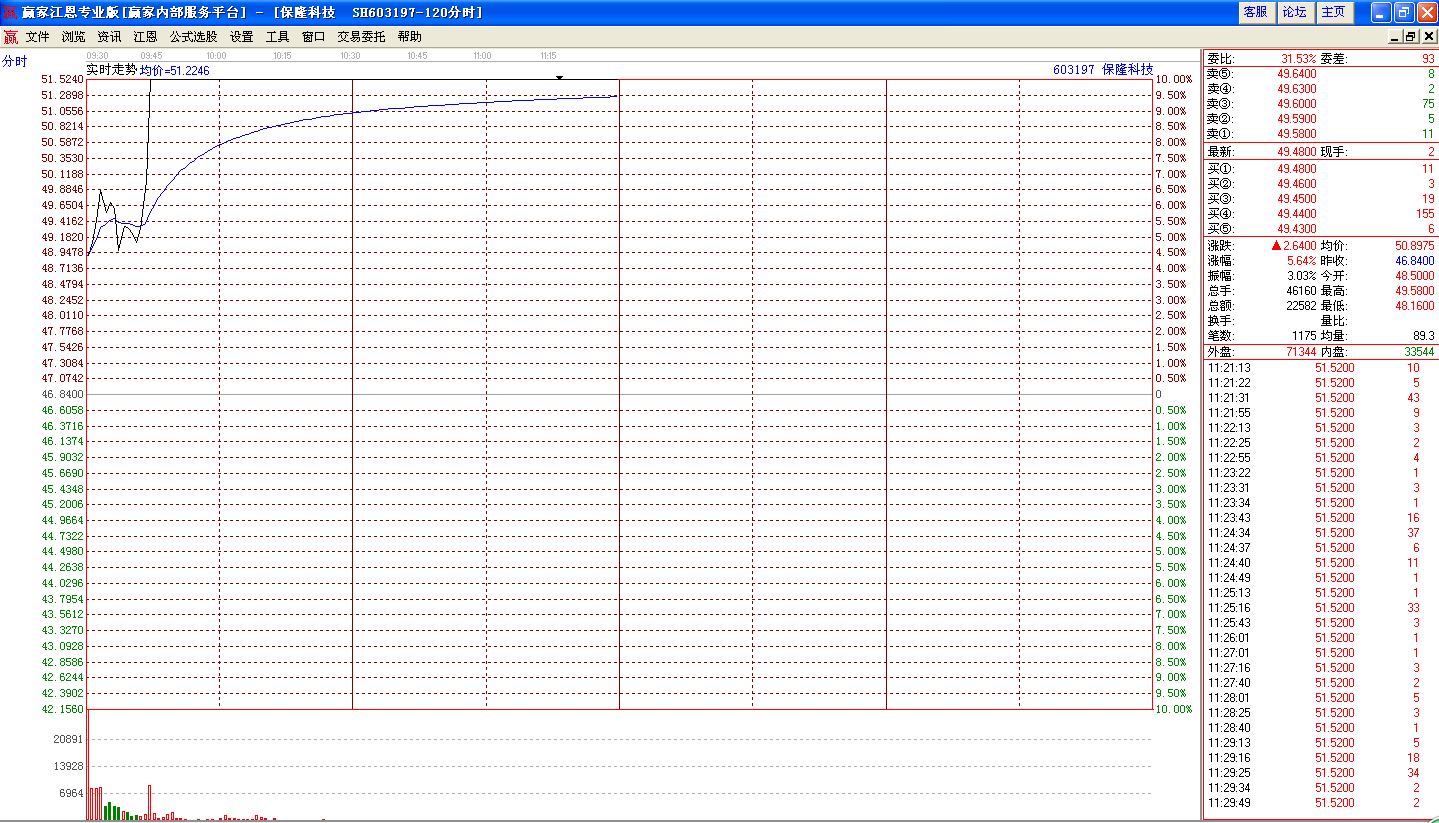Select the 卖④ row price 49.6300

1297,89
